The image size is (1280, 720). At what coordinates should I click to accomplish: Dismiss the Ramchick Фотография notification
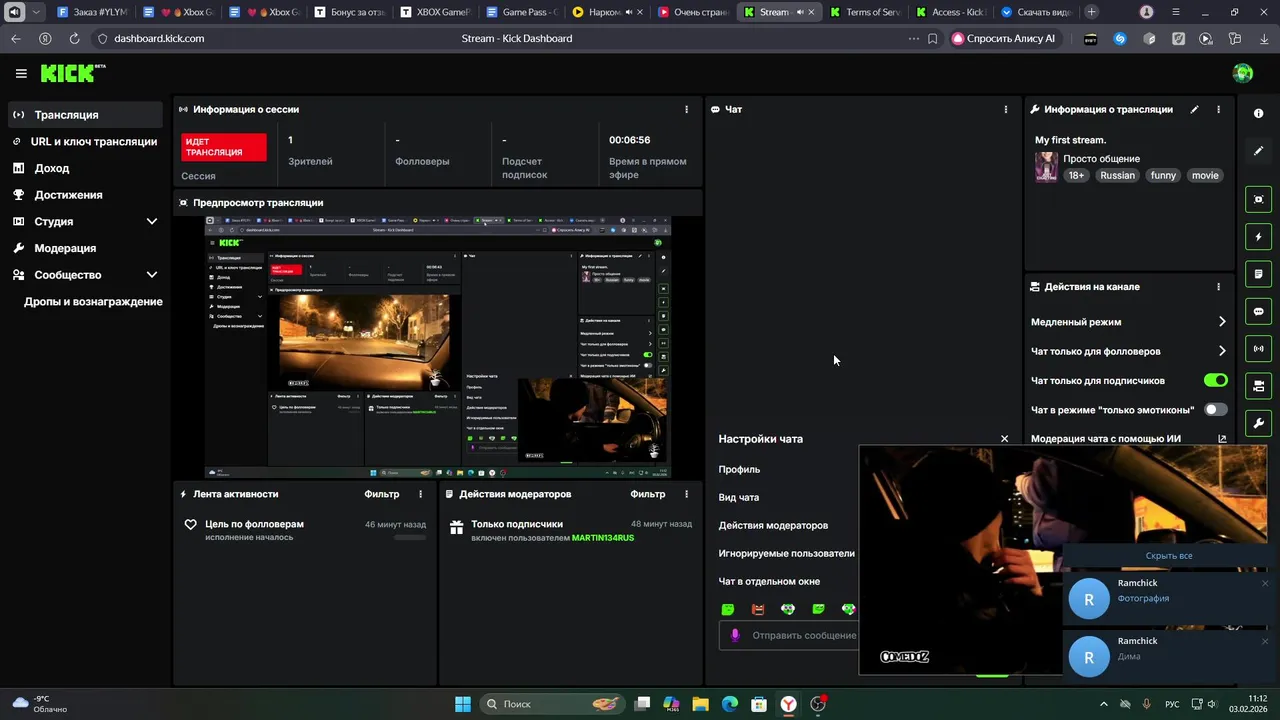click(1265, 583)
